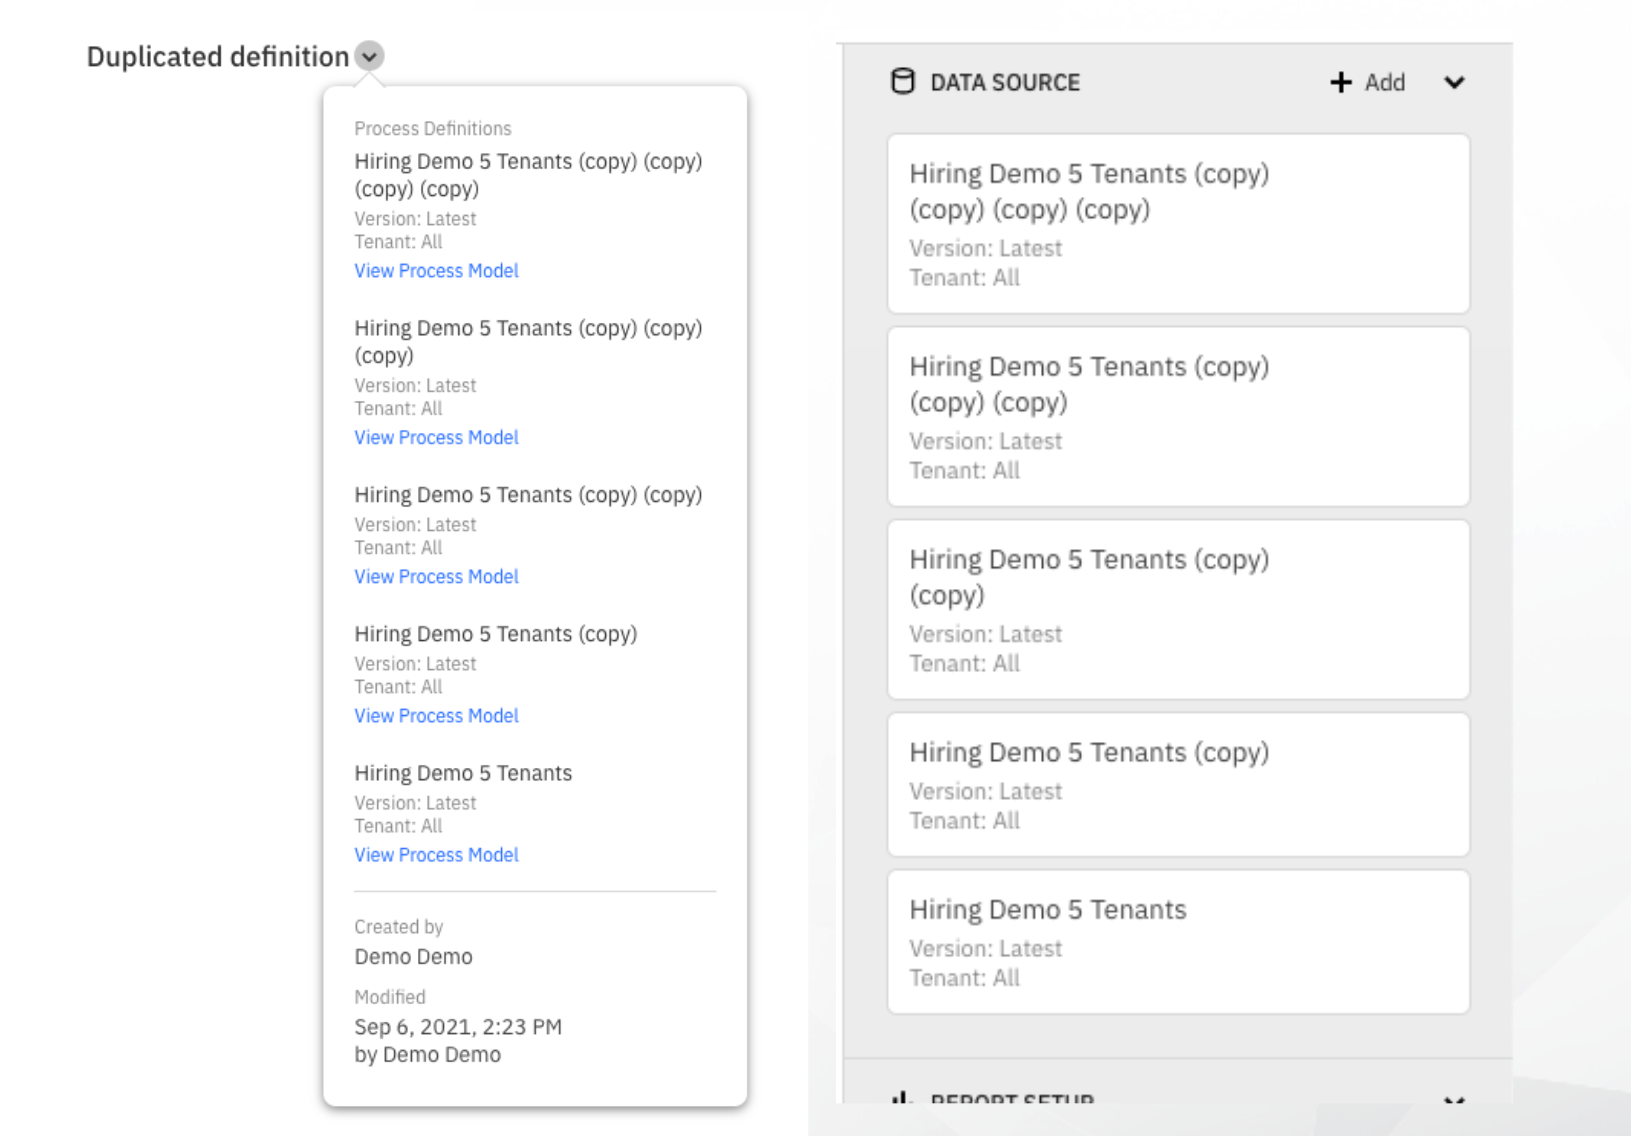
Task: Open the Duplicated definition details chevron
Action: 369,56
